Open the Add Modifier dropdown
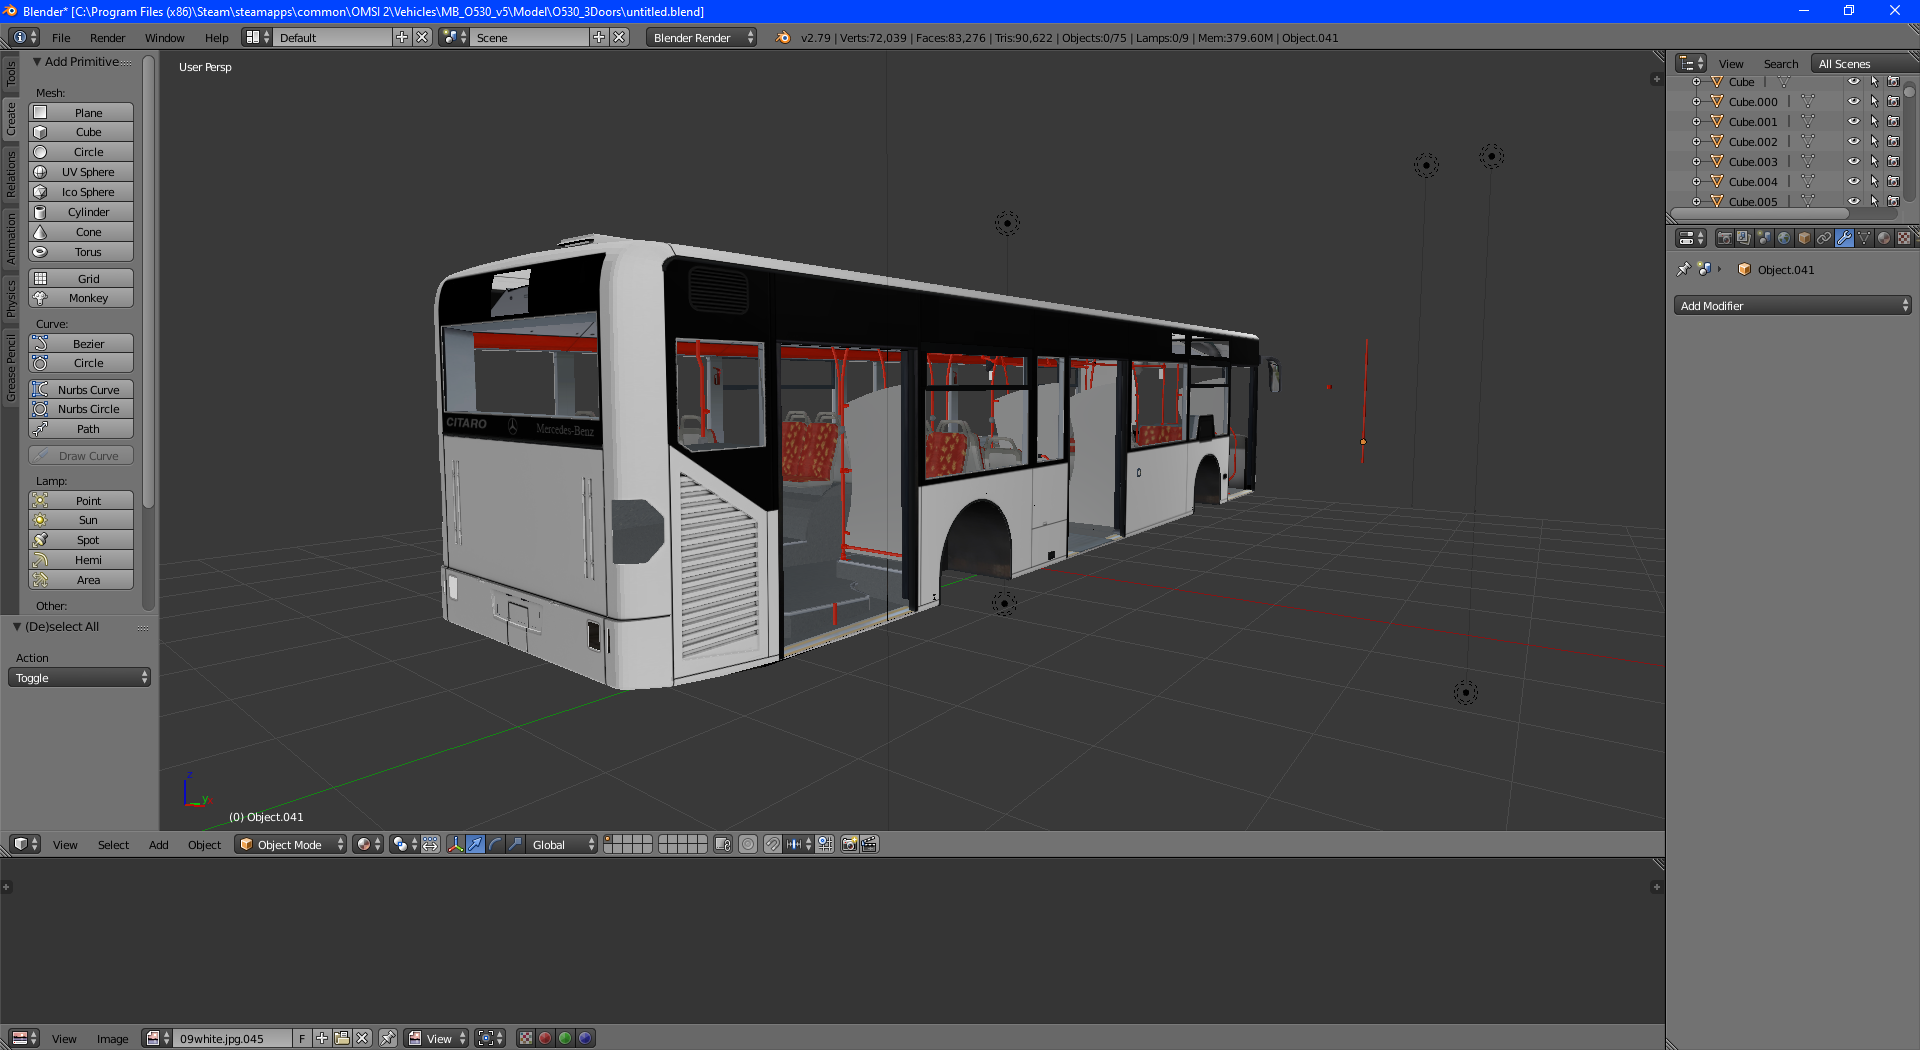This screenshot has height=1050, width=1920. pyautogui.click(x=1792, y=306)
